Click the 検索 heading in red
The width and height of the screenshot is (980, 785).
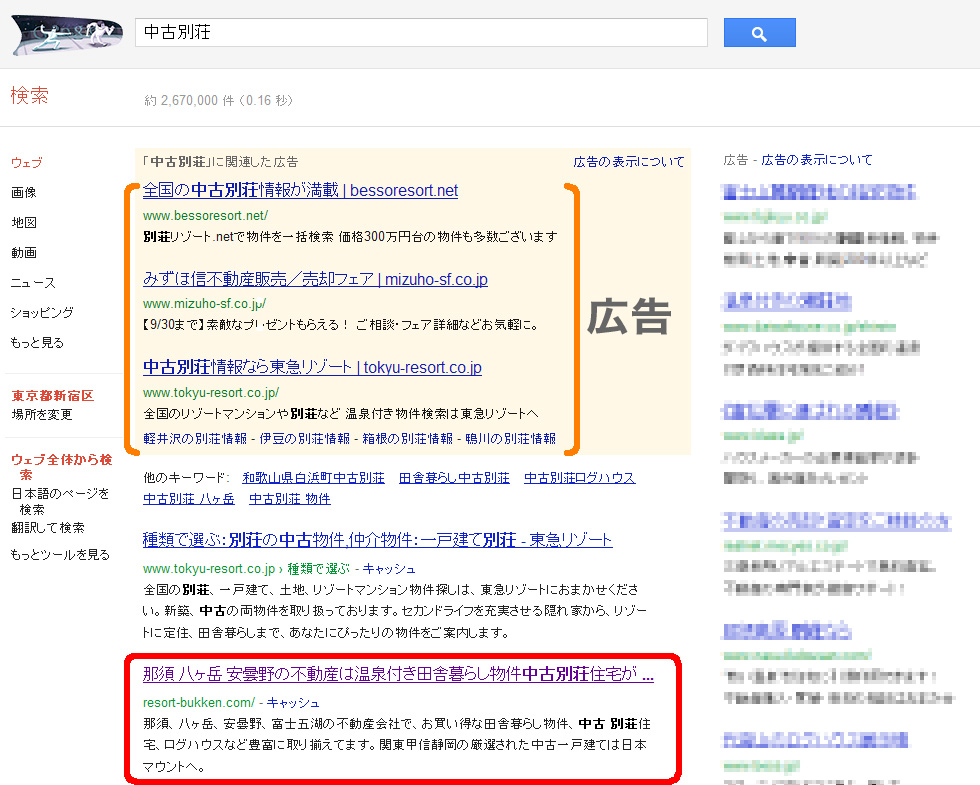tap(29, 96)
